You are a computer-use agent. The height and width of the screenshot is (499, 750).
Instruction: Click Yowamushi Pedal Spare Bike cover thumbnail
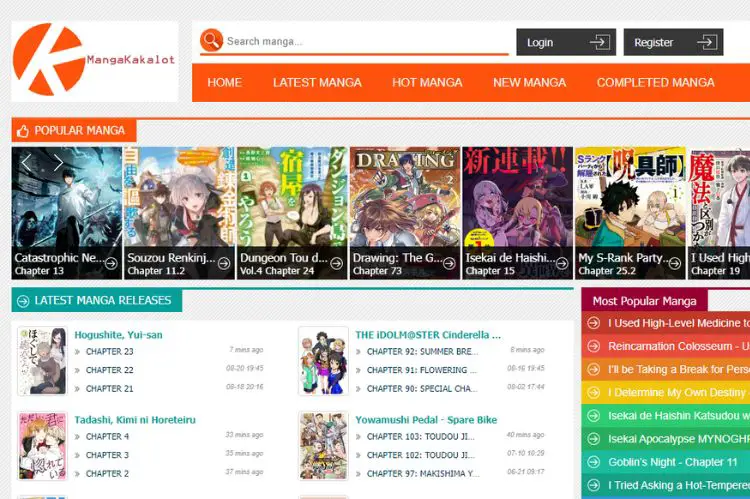(323, 446)
